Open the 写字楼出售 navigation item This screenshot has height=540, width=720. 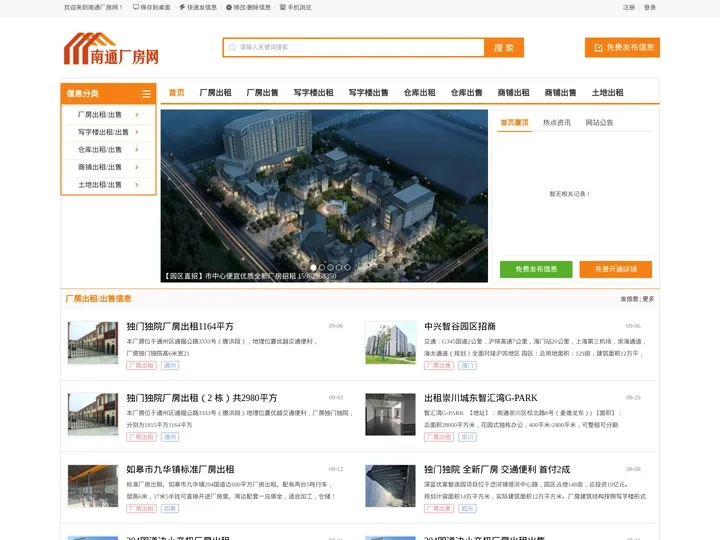point(368,93)
